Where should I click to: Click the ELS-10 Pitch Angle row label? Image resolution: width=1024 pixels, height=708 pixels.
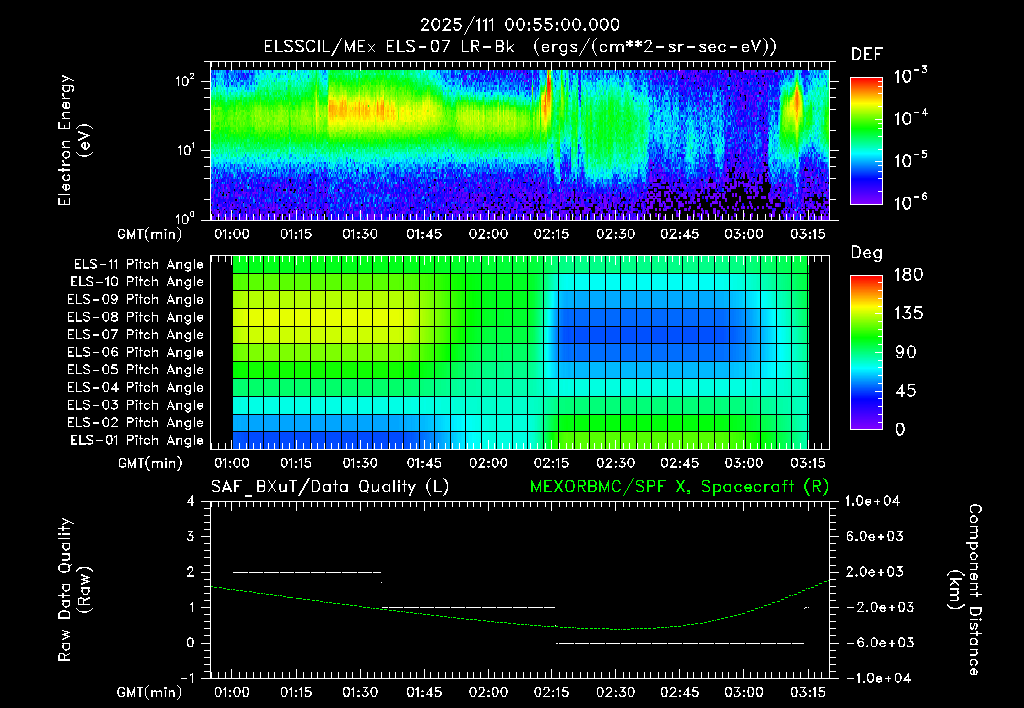tap(137, 282)
